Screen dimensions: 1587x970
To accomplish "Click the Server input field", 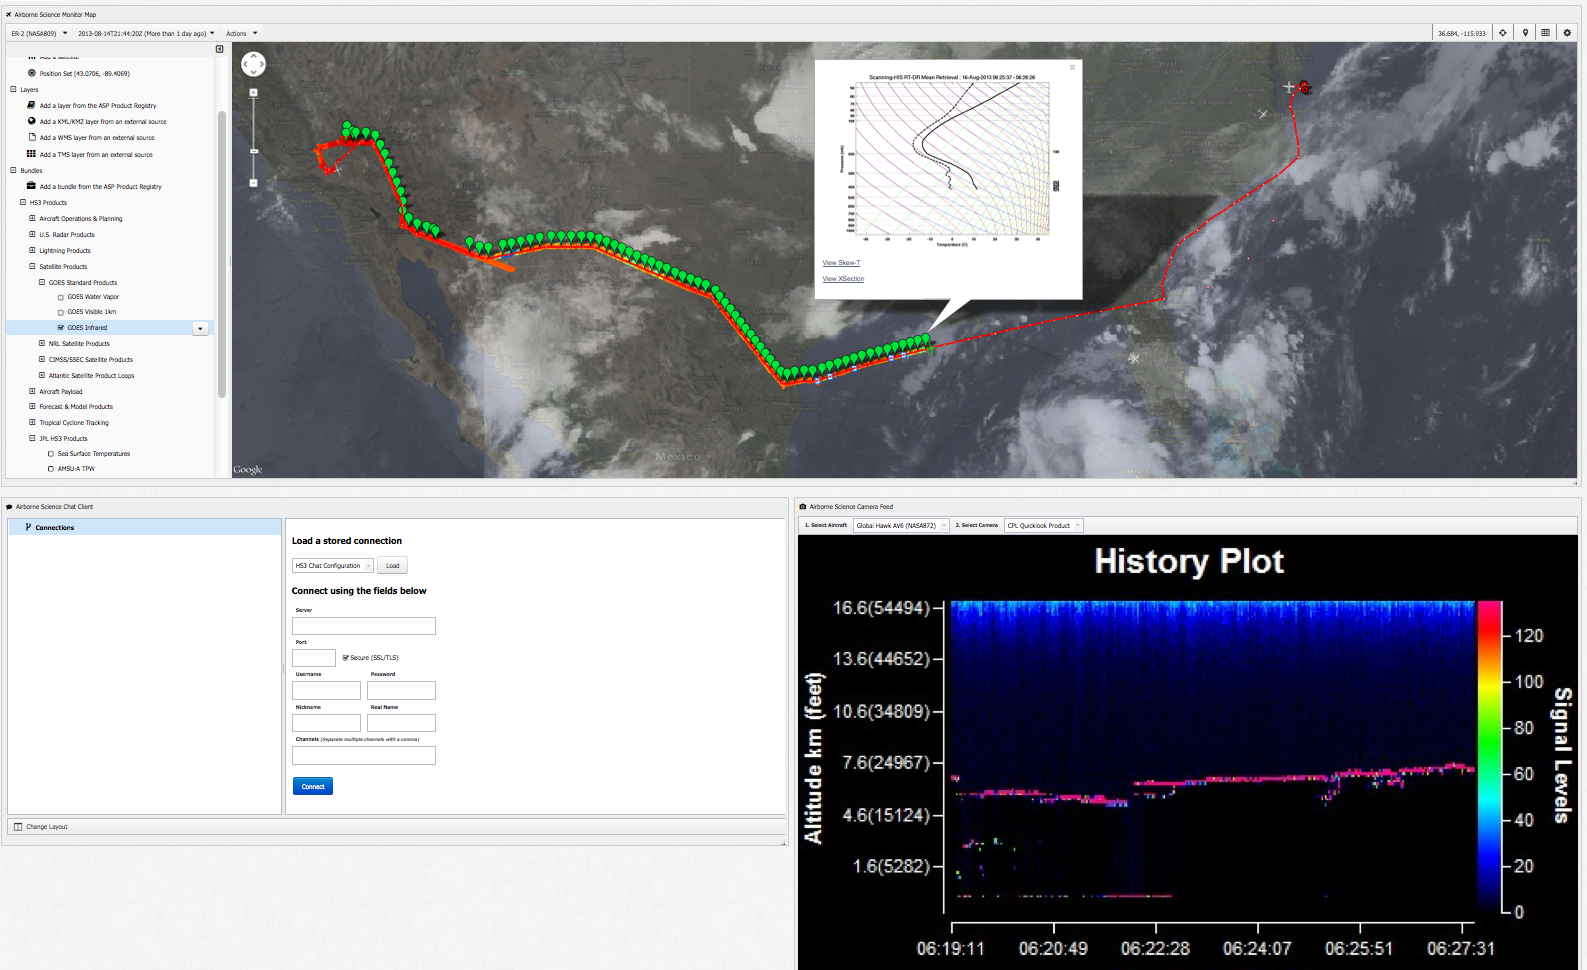I will pyautogui.click(x=364, y=626).
